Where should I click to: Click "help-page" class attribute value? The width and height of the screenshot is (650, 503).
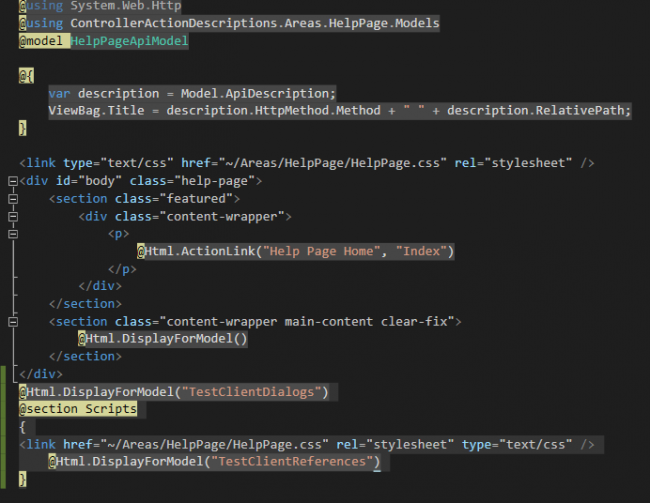(x=214, y=181)
